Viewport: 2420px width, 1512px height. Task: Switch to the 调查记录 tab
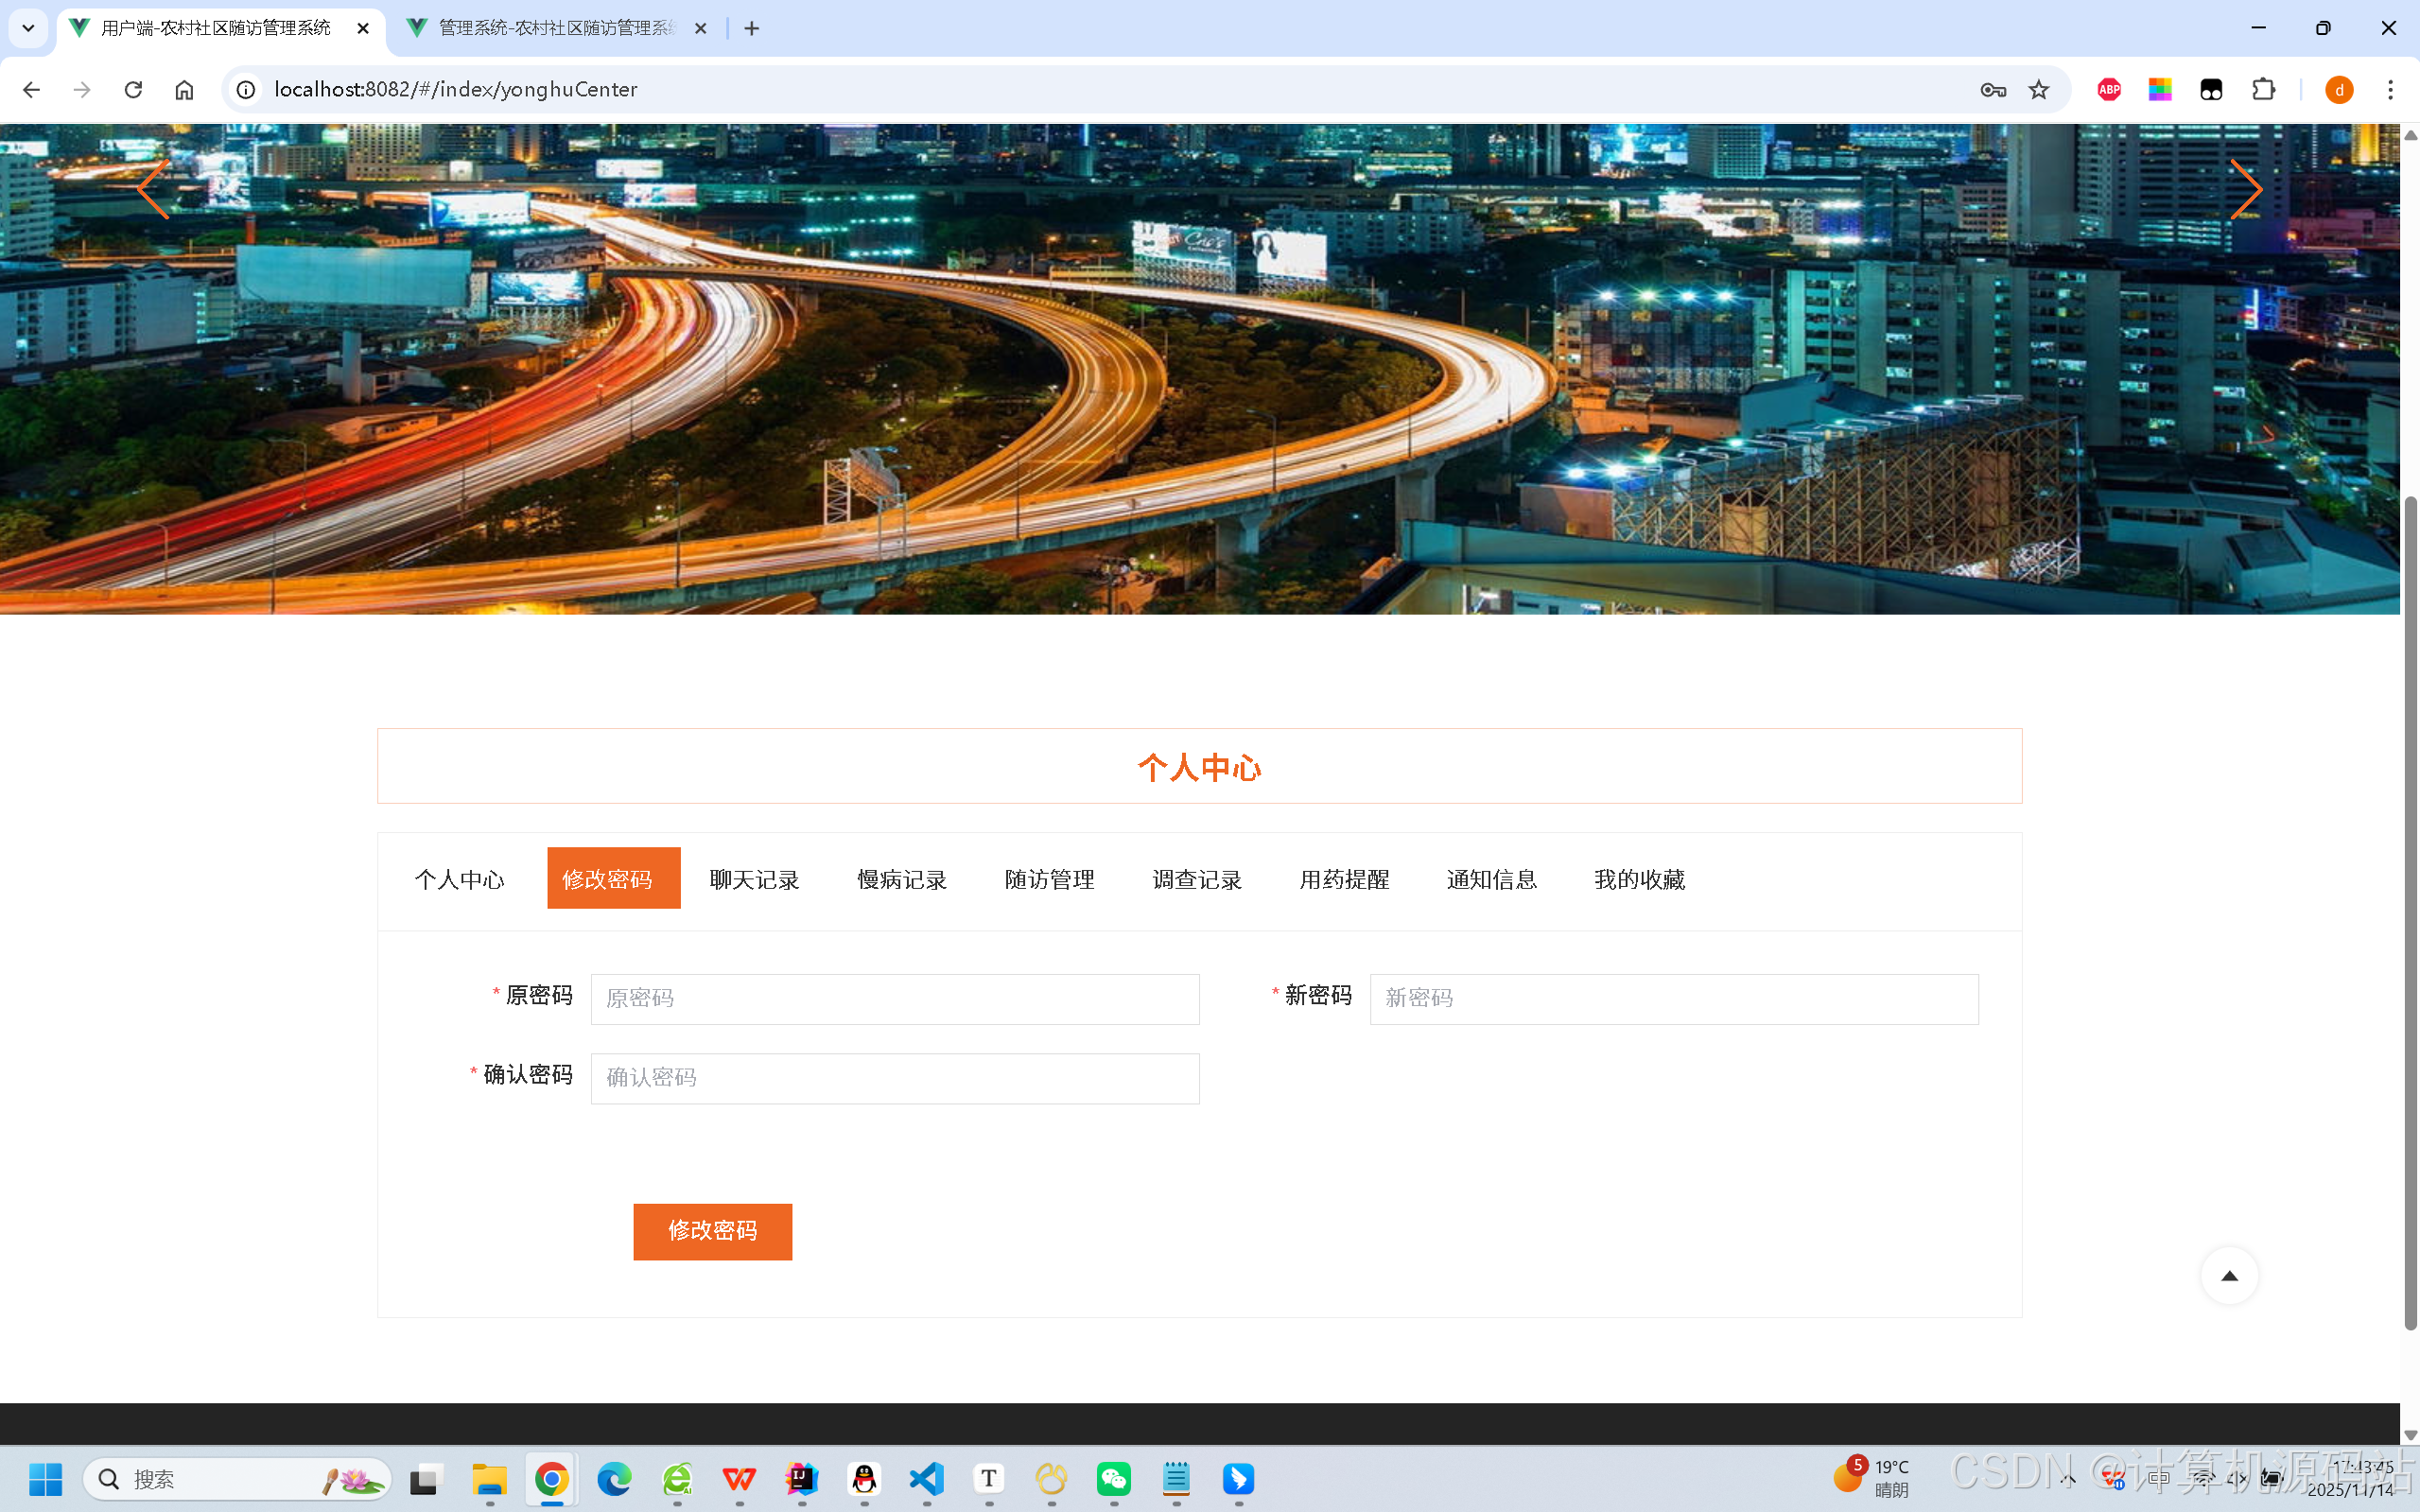(1197, 879)
